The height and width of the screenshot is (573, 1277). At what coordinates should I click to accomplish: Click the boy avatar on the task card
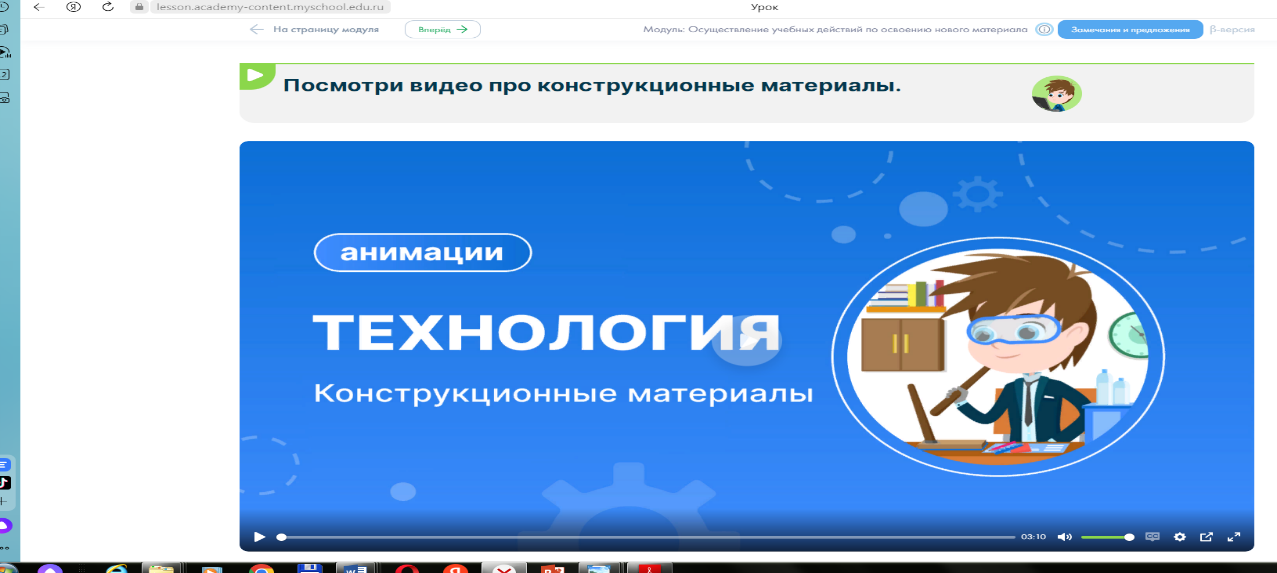(x=1056, y=93)
